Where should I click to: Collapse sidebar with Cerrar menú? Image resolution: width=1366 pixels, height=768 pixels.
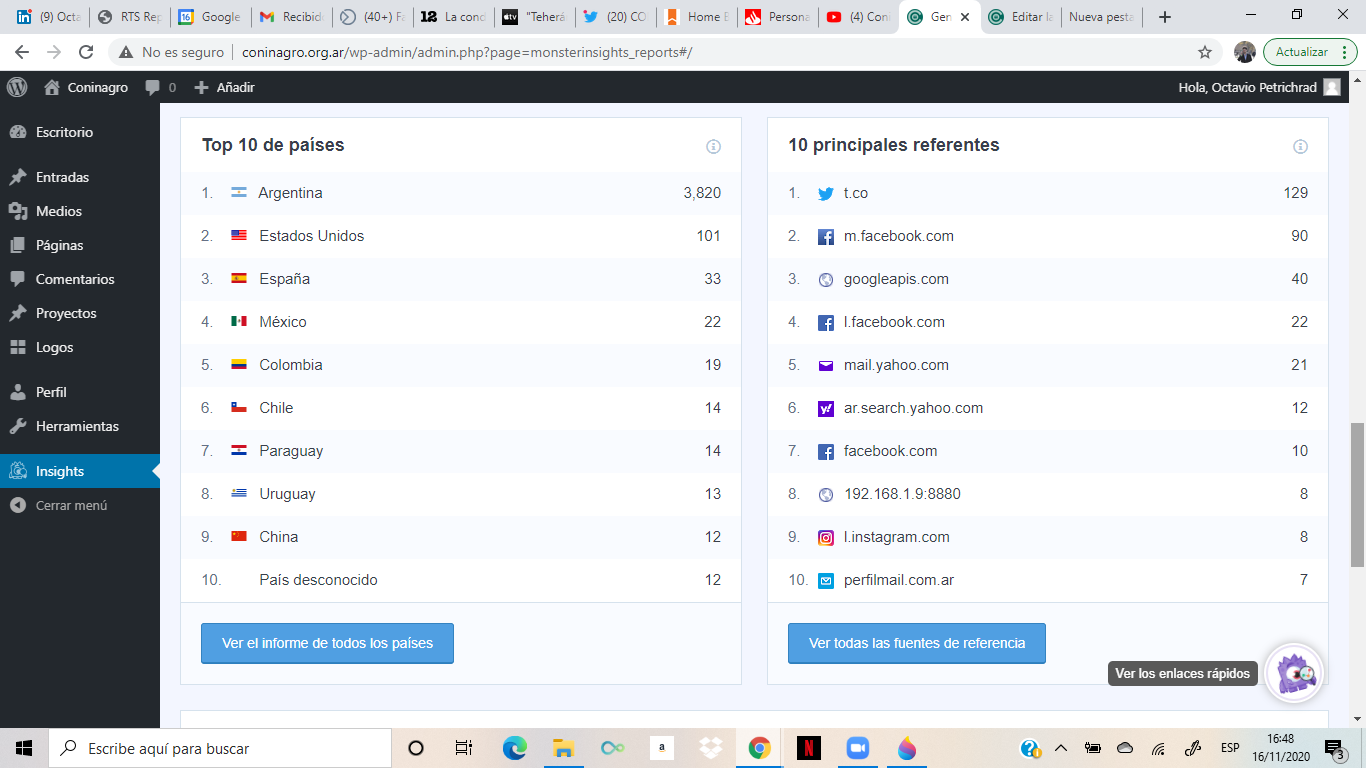tap(70, 505)
